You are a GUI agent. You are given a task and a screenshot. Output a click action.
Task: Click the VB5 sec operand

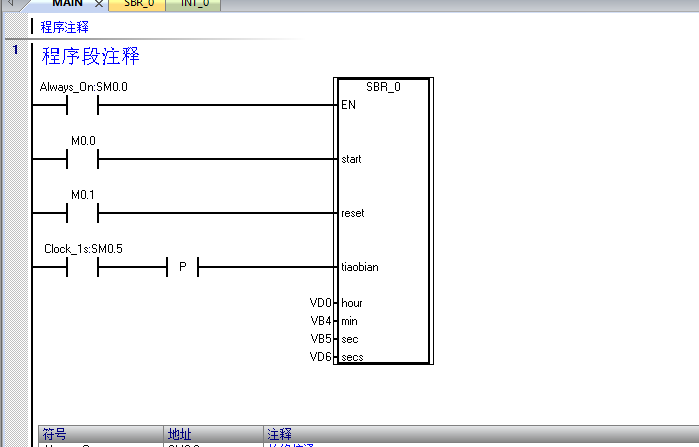320,339
